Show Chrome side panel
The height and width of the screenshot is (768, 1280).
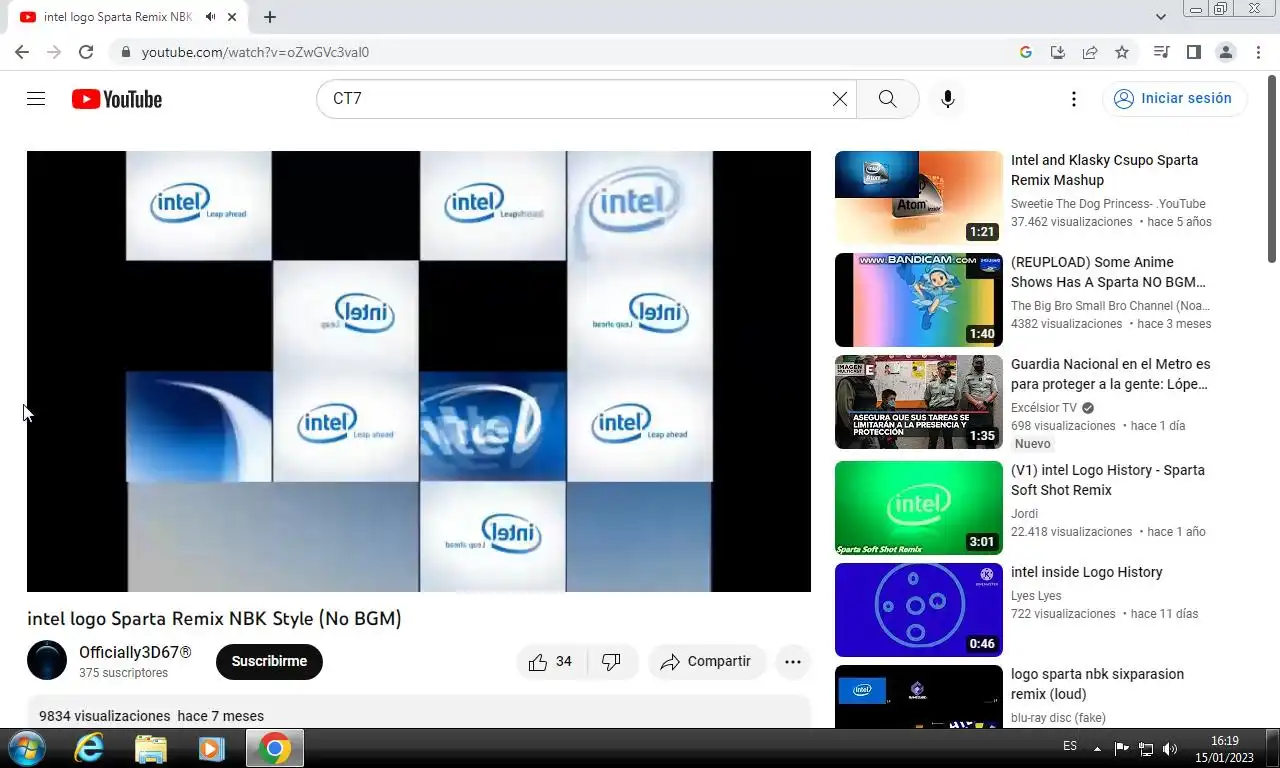[x=1193, y=52]
